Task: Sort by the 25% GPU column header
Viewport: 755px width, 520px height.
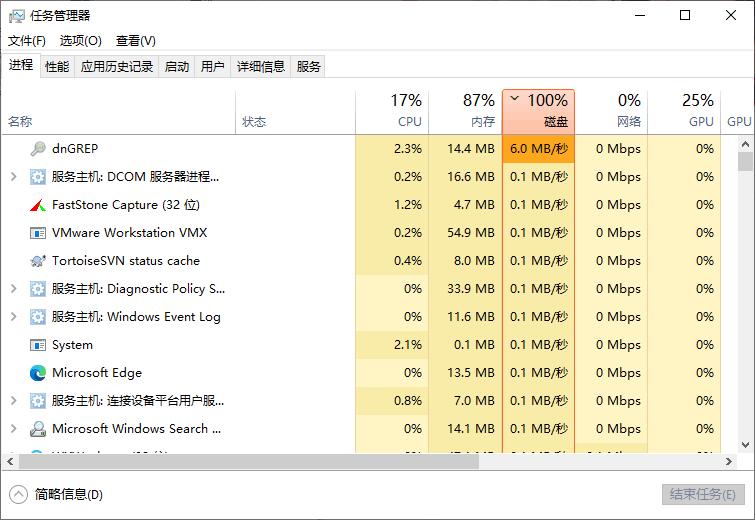Action: tap(684, 112)
